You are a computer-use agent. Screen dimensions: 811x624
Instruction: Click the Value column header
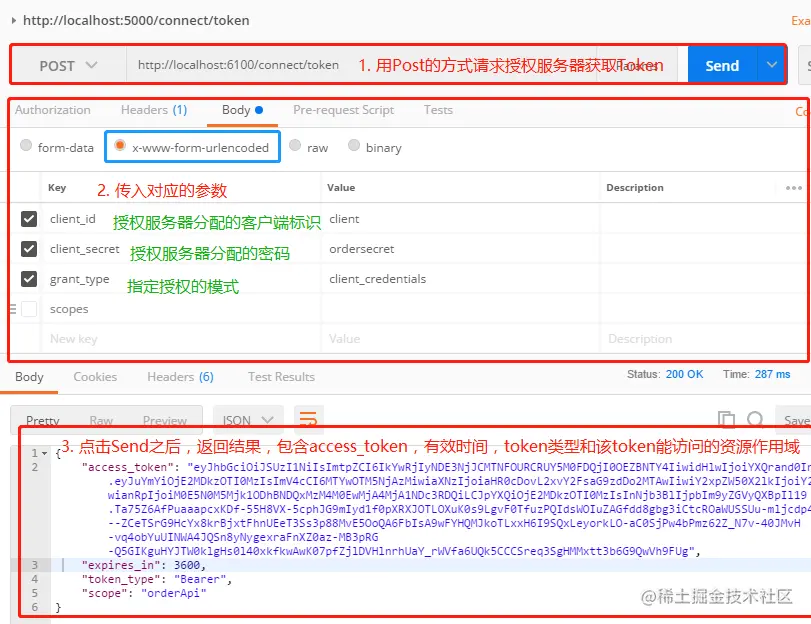(341, 187)
